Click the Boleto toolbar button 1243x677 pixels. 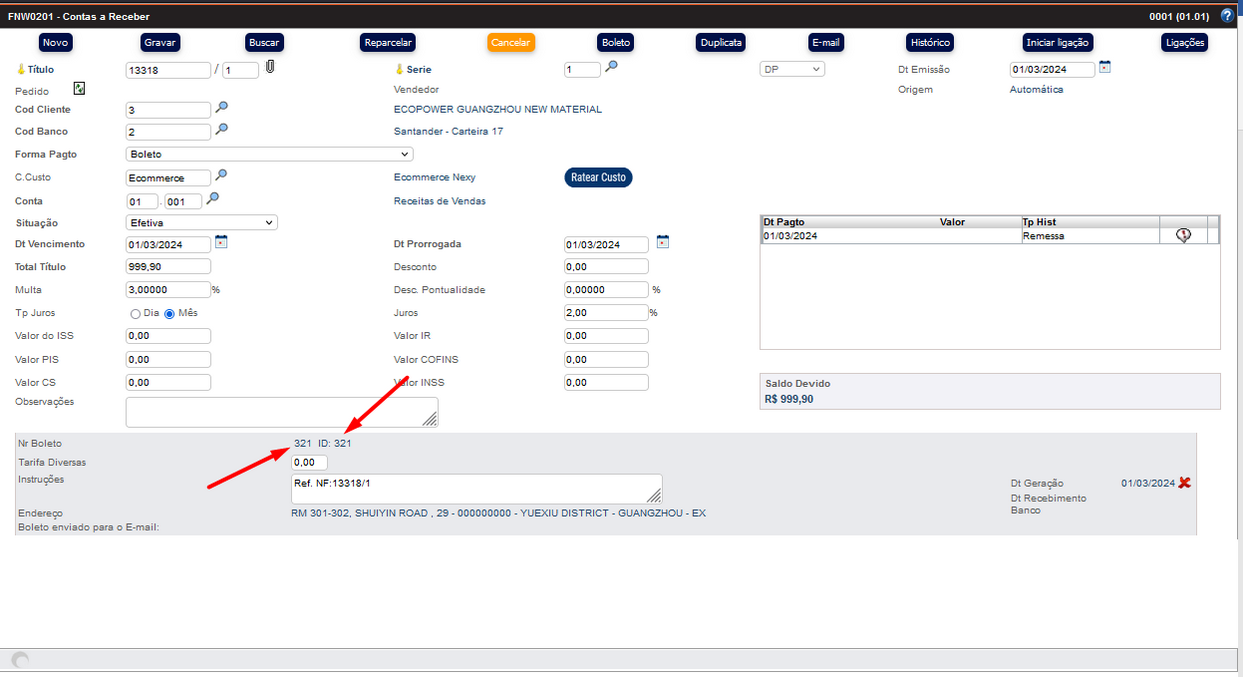(615, 43)
